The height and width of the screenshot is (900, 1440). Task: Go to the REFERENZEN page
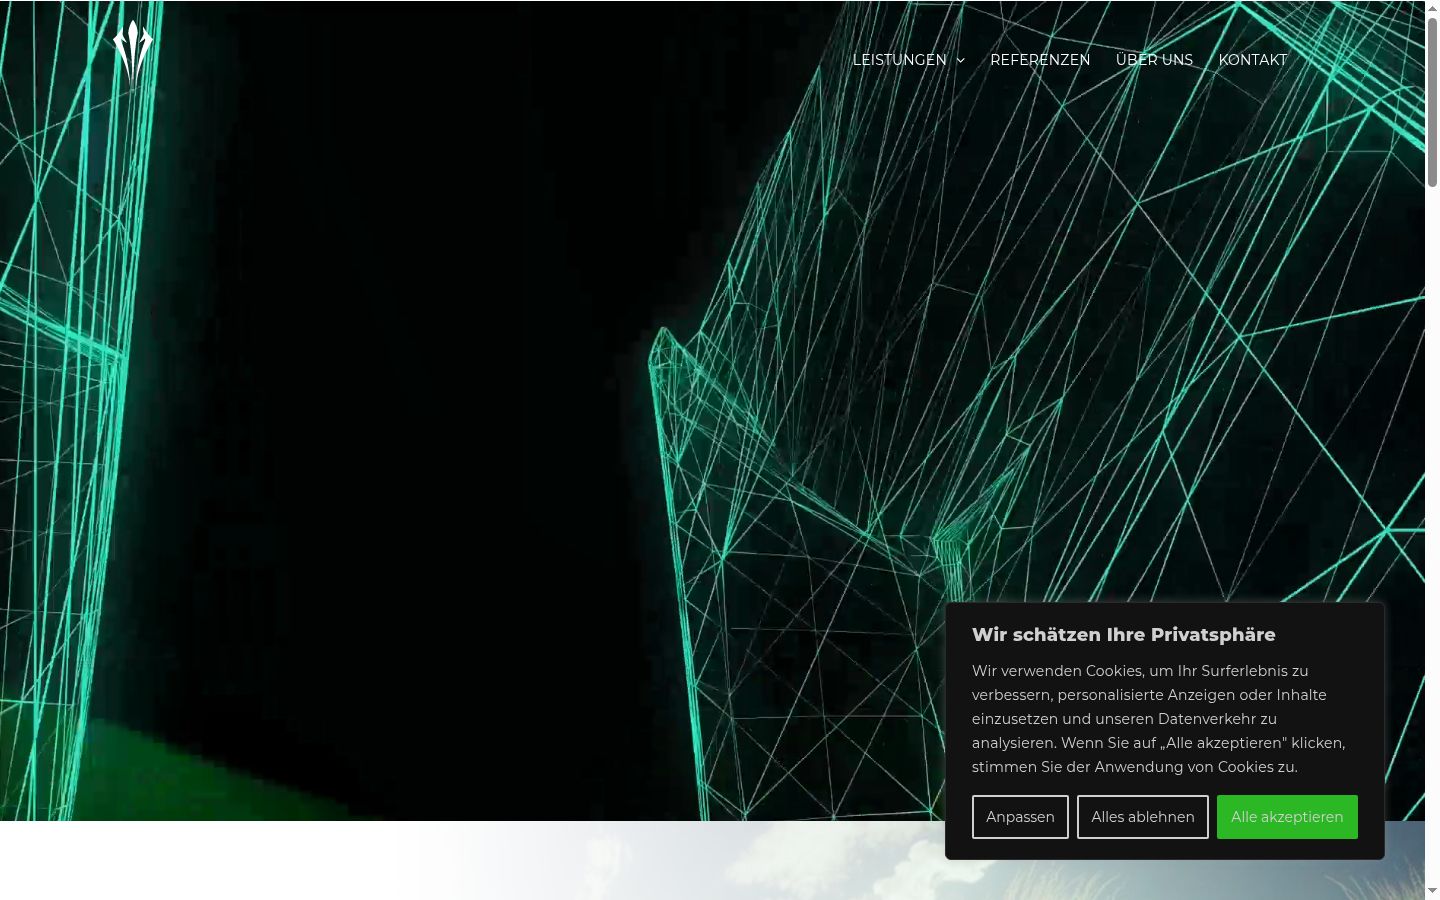(x=1040, y=60)
